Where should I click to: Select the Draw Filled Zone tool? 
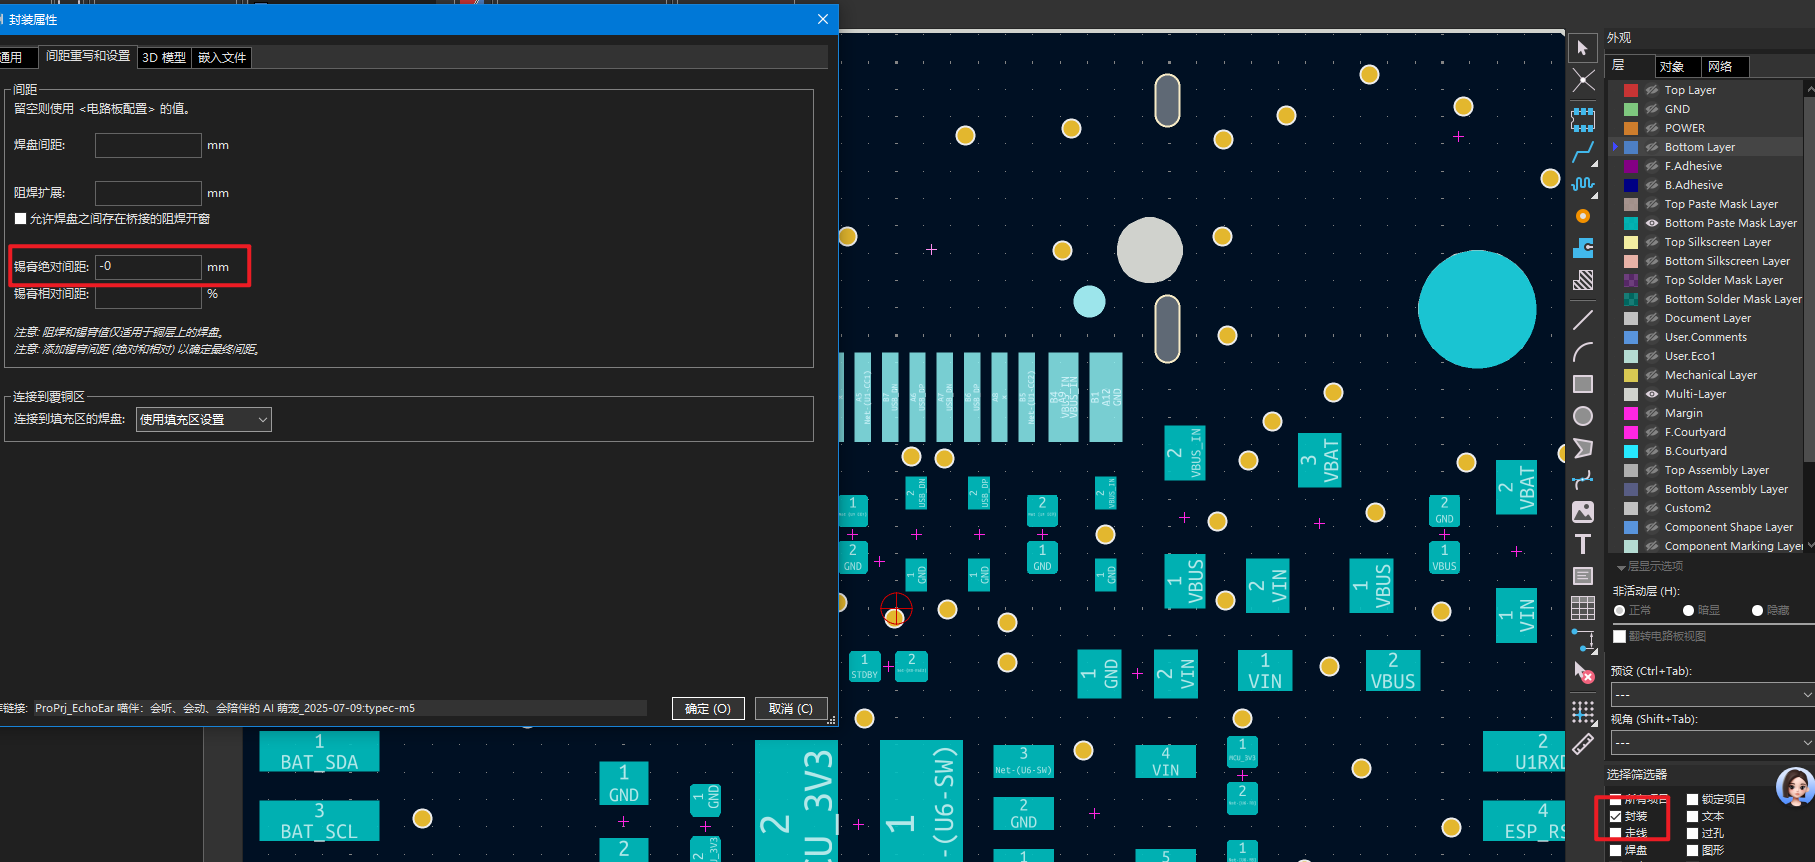(x=1582, y=248)
